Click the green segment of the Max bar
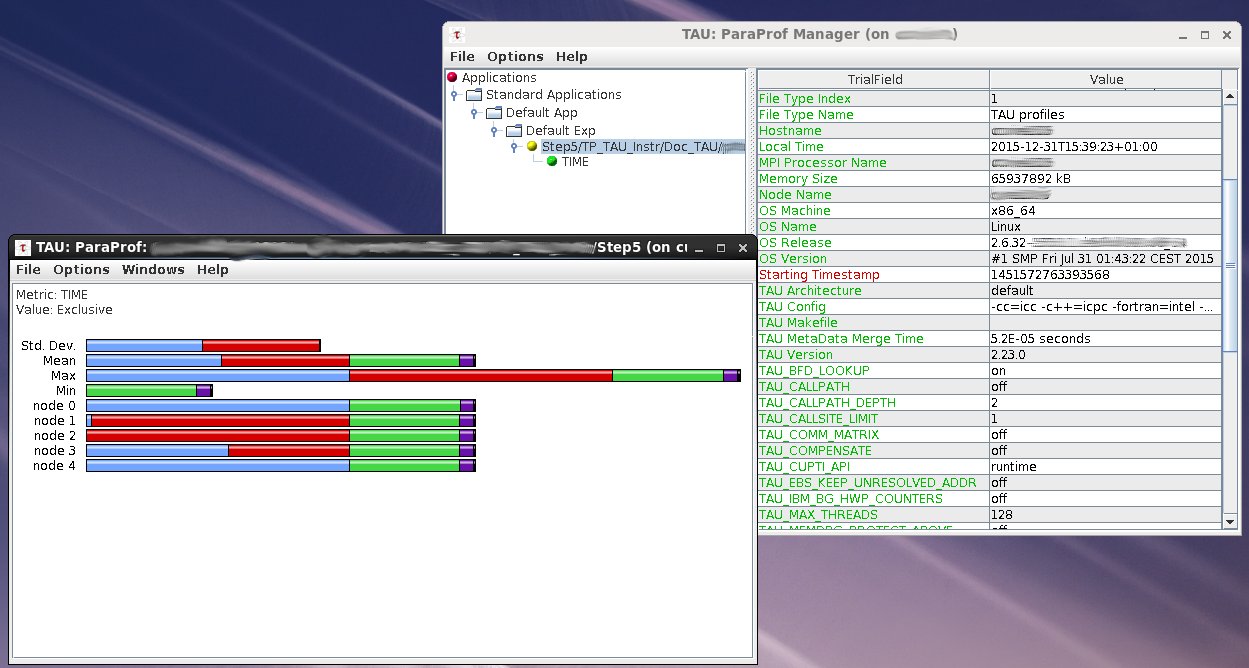 [668, 375]
